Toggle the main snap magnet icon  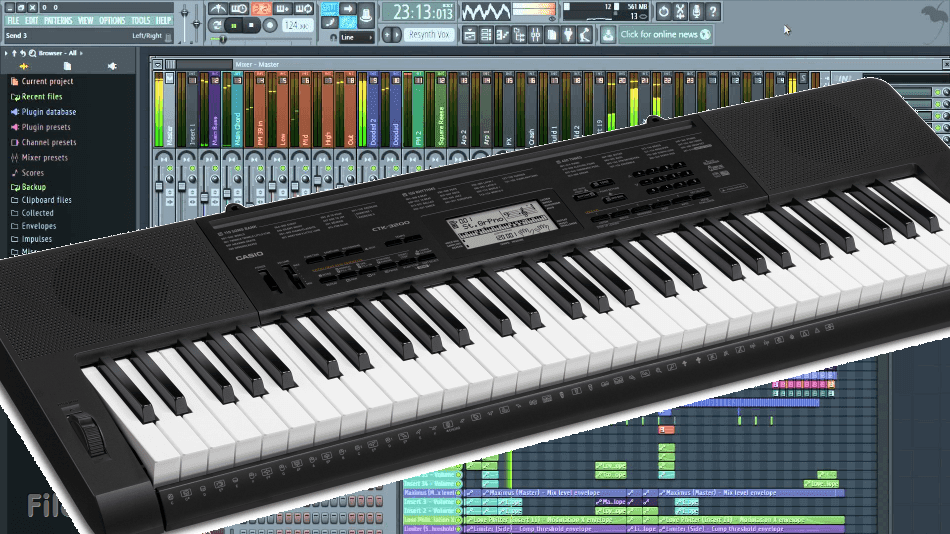coord(333,38)
